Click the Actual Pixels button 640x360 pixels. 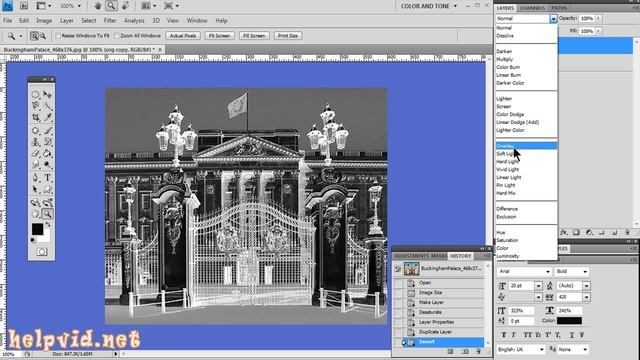tap(183, 36)
